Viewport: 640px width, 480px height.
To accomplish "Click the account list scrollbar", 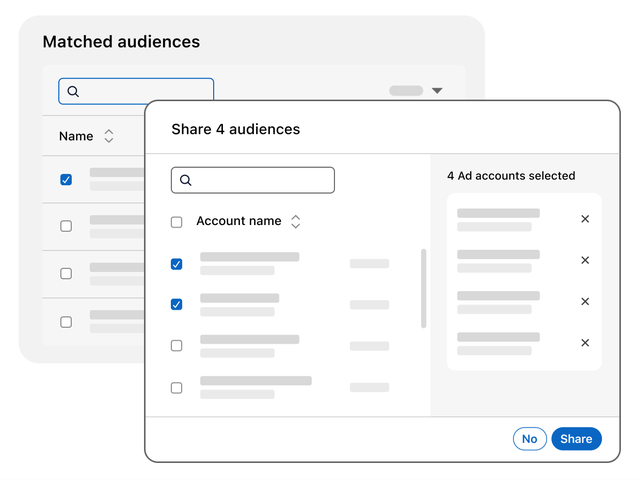I will pos(424,288).
